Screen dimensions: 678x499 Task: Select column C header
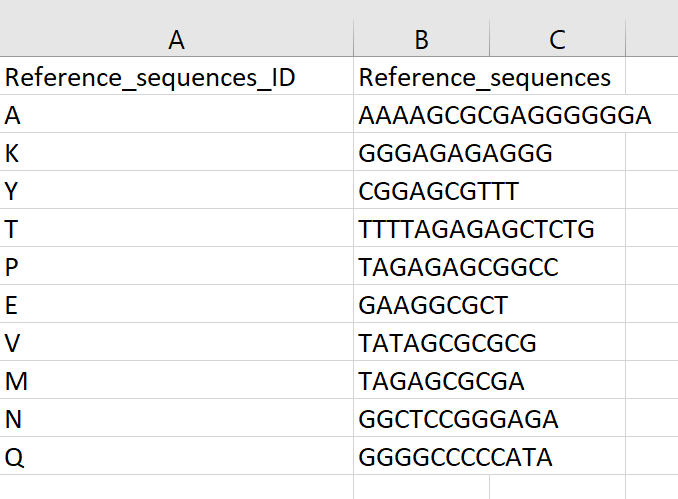(x=557, y=40)
